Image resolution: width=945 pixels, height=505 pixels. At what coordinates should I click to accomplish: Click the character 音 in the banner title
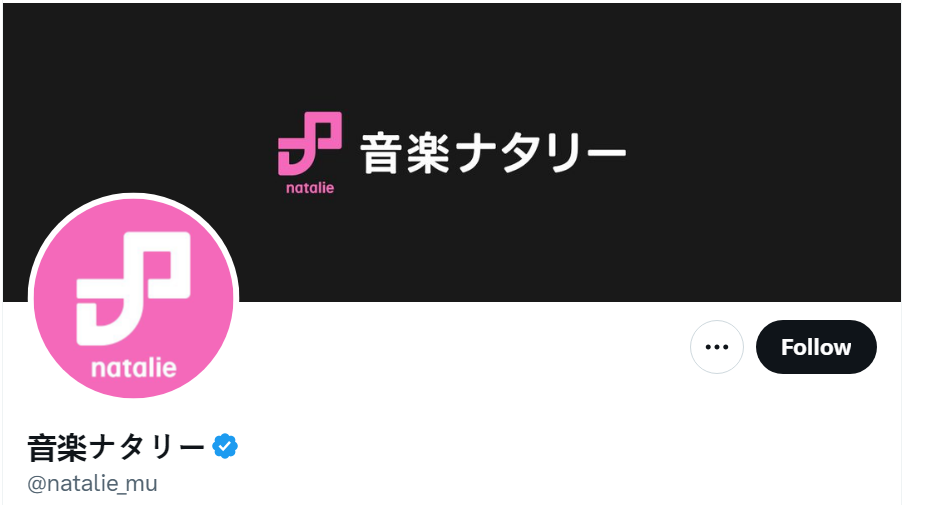tap(381, 154)
